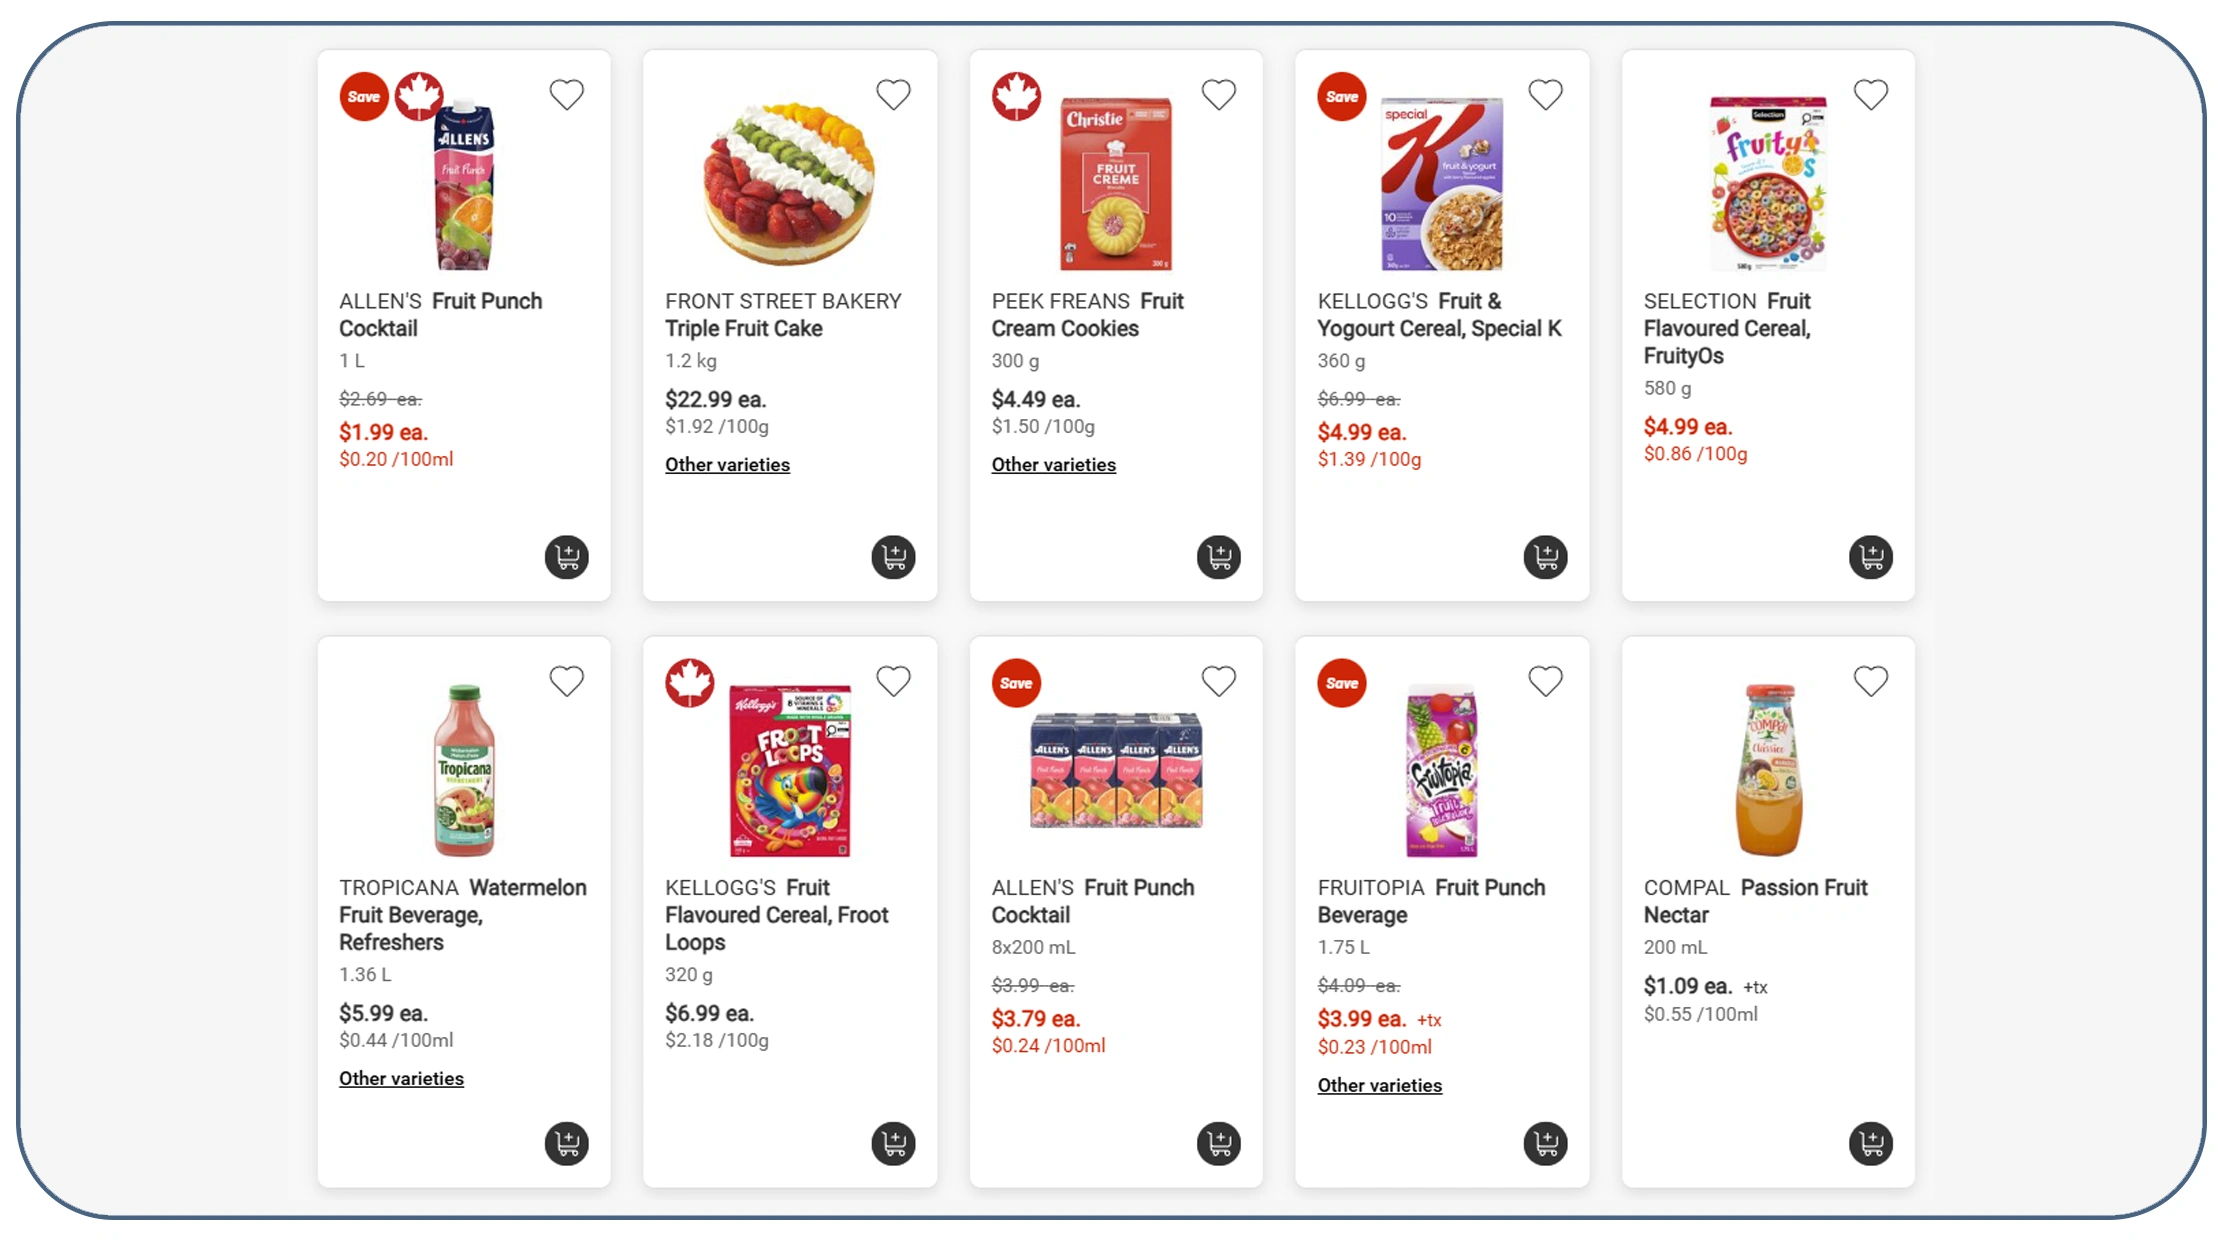2223x1240 pixels.
Task: Favourite the Allen's Fruit Punch Cocktail 1 L
Action: (567, 93)
